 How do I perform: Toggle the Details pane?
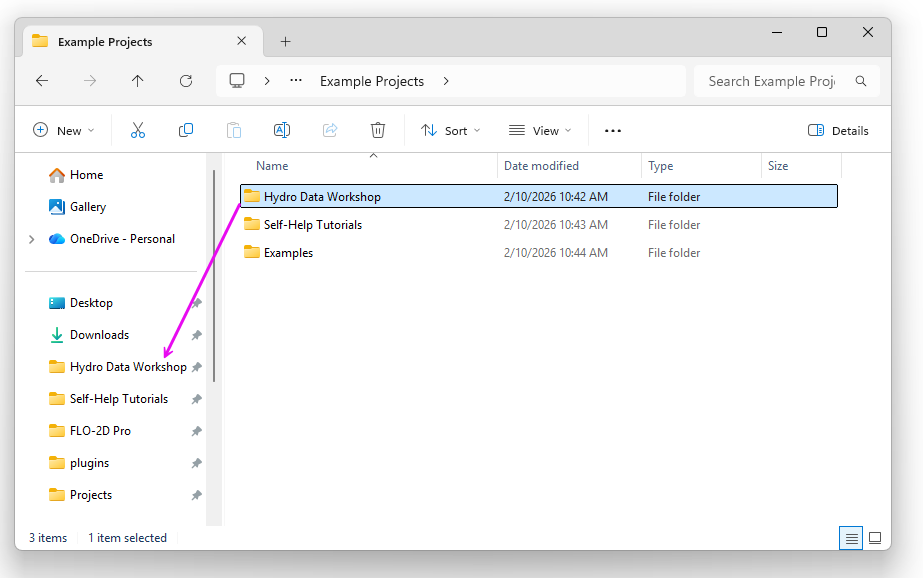click(838, 130)
